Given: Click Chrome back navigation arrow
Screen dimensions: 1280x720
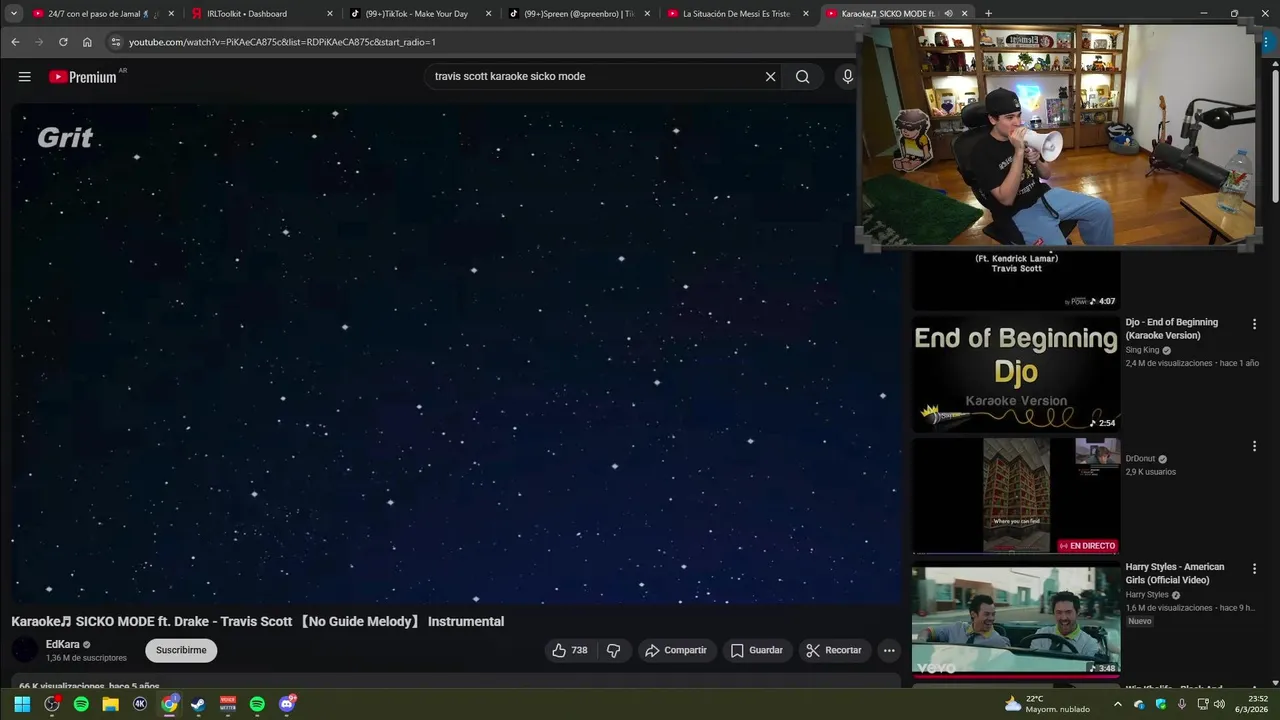Looking at the screenshot, I should coord(15,42).
